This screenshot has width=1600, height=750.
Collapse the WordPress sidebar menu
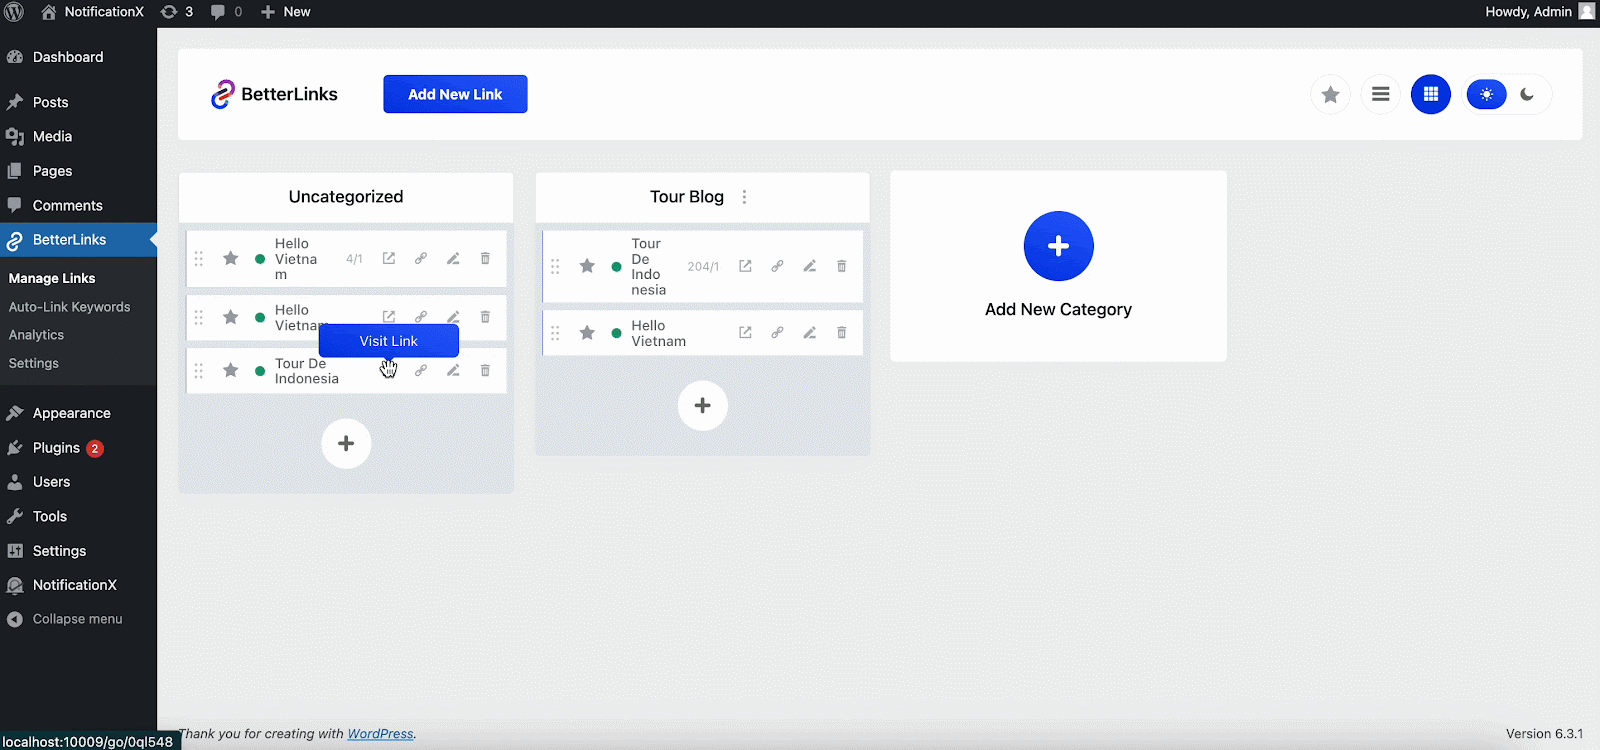tap(78, 619)
